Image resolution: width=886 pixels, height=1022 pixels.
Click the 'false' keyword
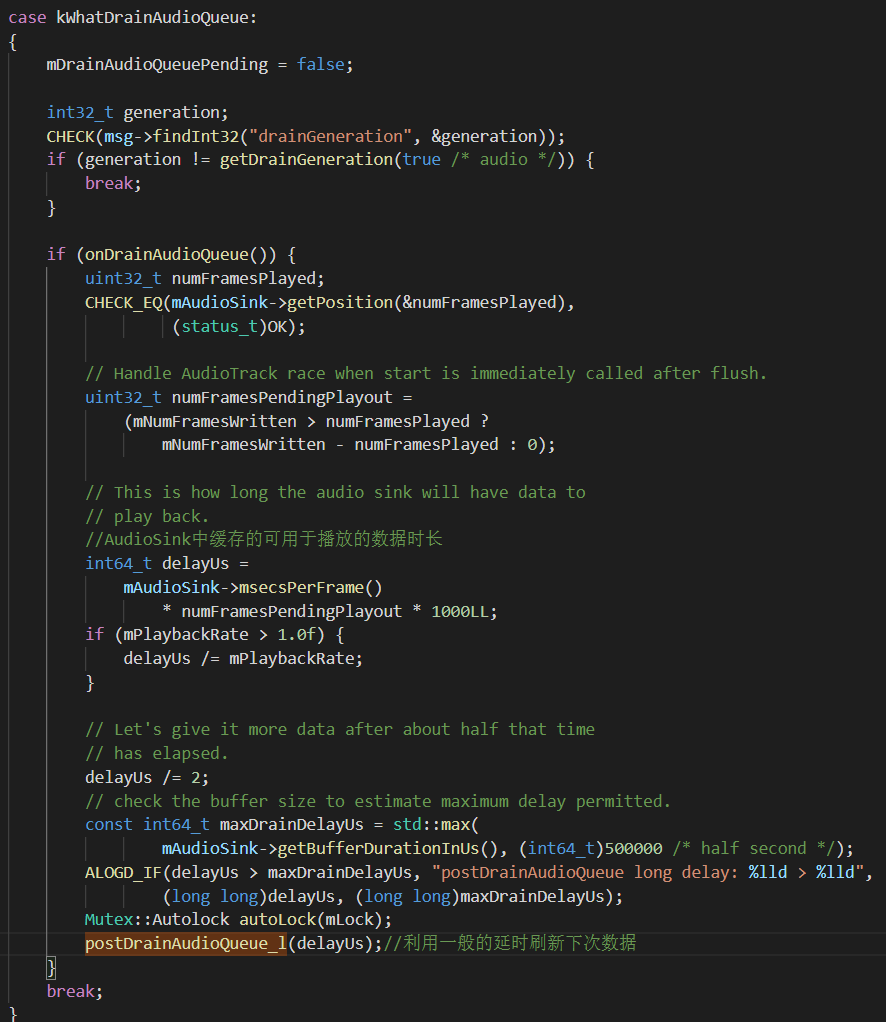click(320, 65)
